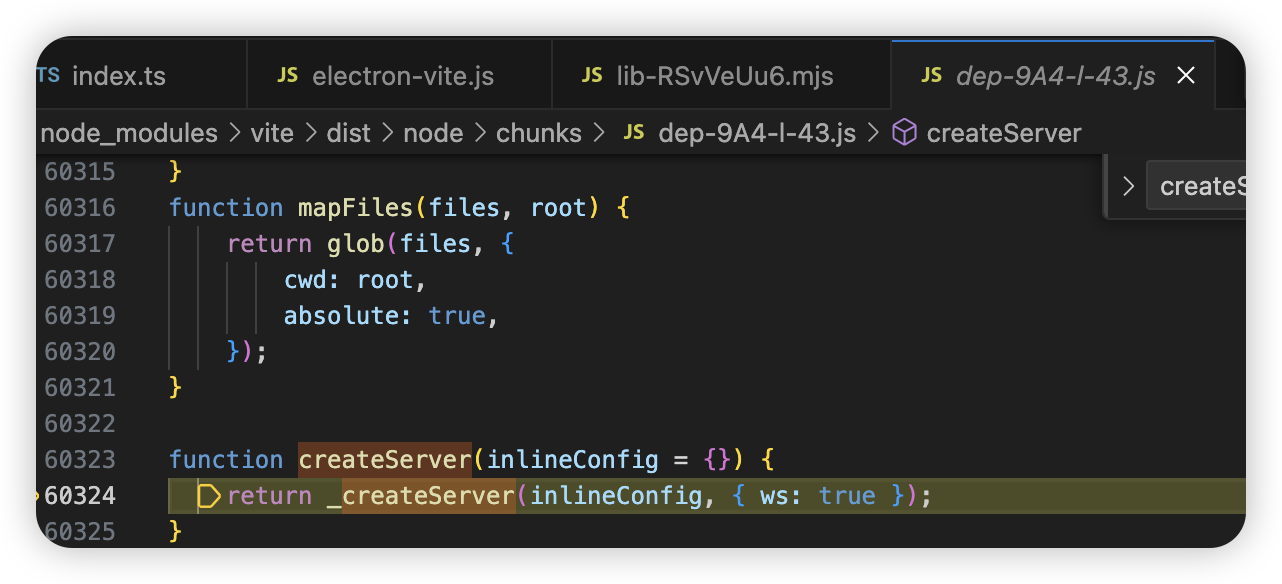
Task: Click inlineConfig parameter on line 60323
Action: pos(573,460)
